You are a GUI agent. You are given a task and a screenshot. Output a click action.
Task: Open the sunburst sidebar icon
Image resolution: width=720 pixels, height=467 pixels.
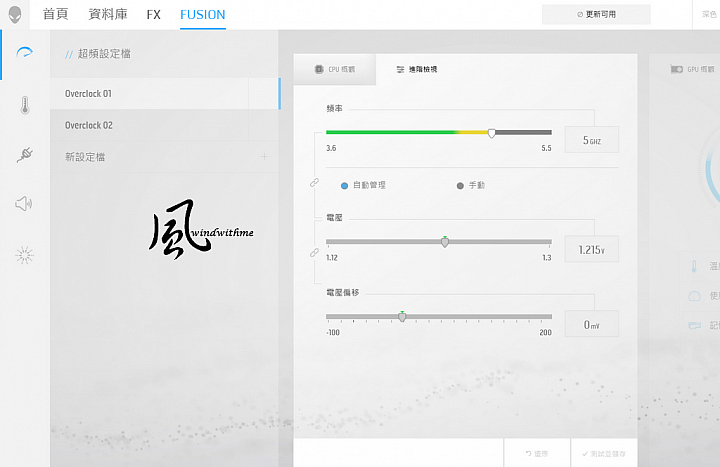24,255
